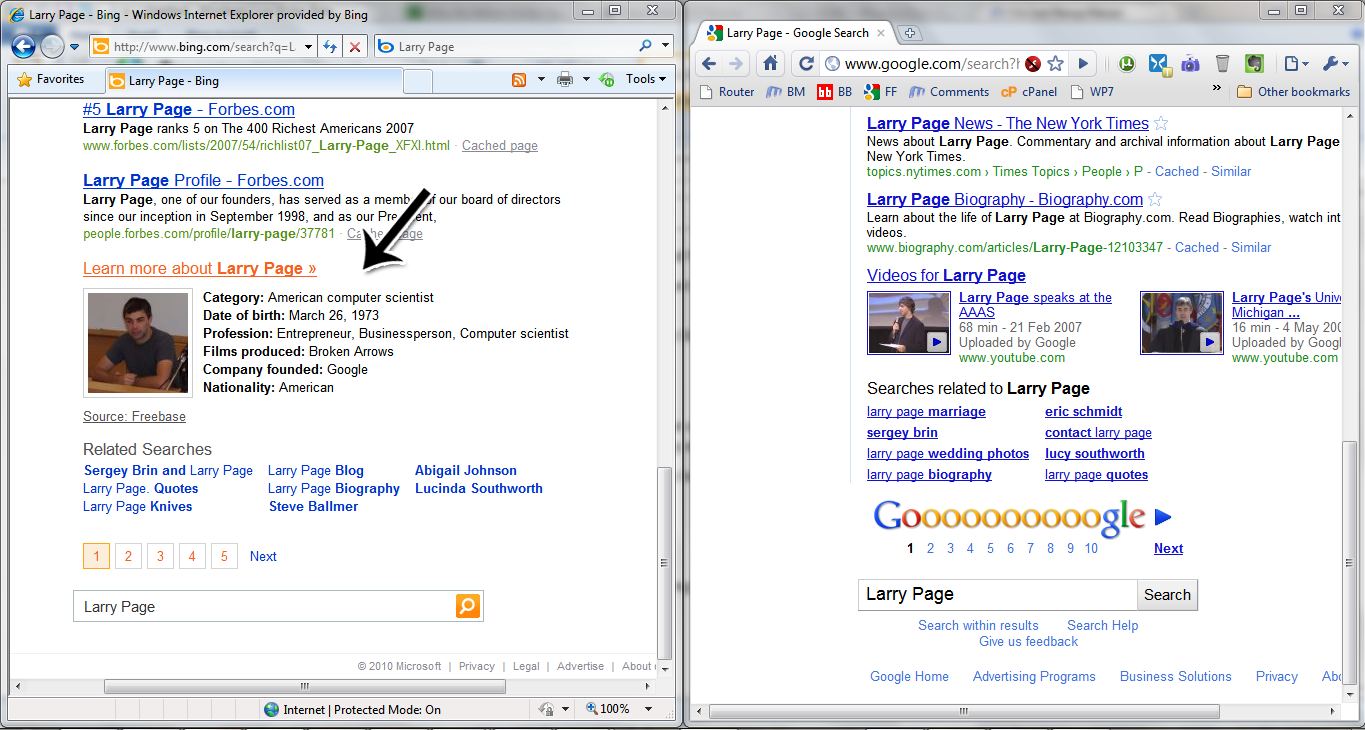Click Internet | Protected Mode: On status text
The image size is (1365, 730).
pos(362,709)
